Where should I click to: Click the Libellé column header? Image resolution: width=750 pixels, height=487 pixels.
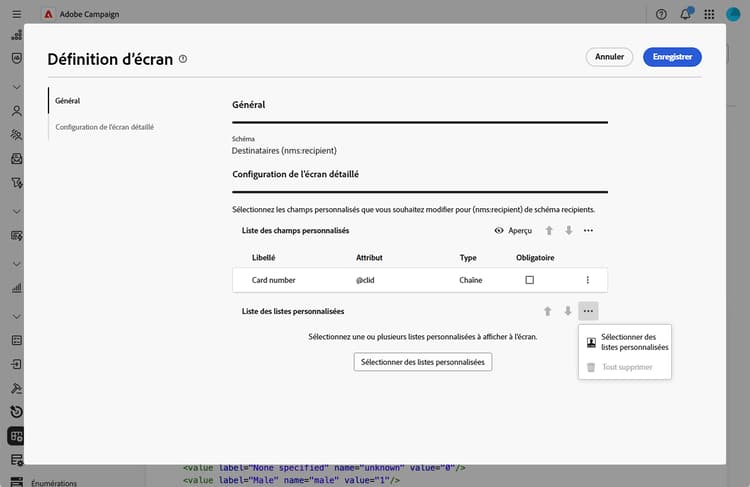coord(264,257)
